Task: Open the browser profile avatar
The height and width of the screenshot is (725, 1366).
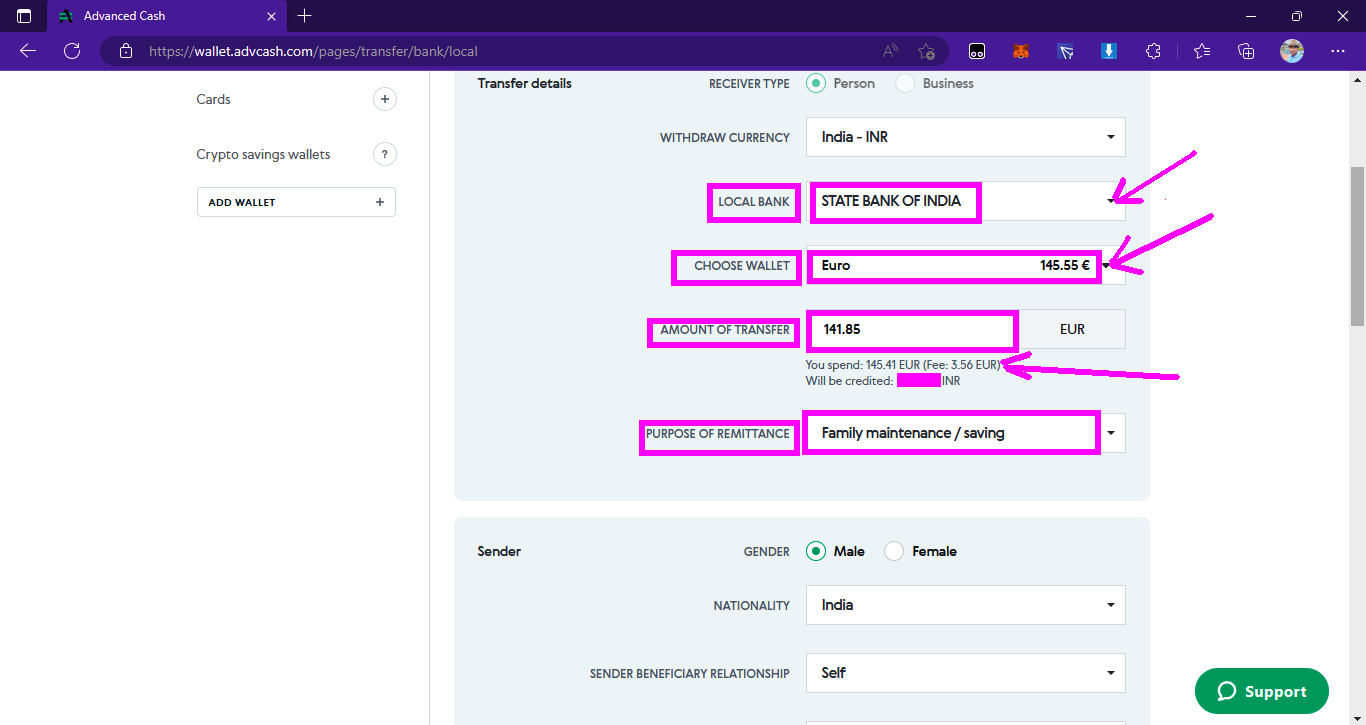Action: click(x=1292, y=51)
